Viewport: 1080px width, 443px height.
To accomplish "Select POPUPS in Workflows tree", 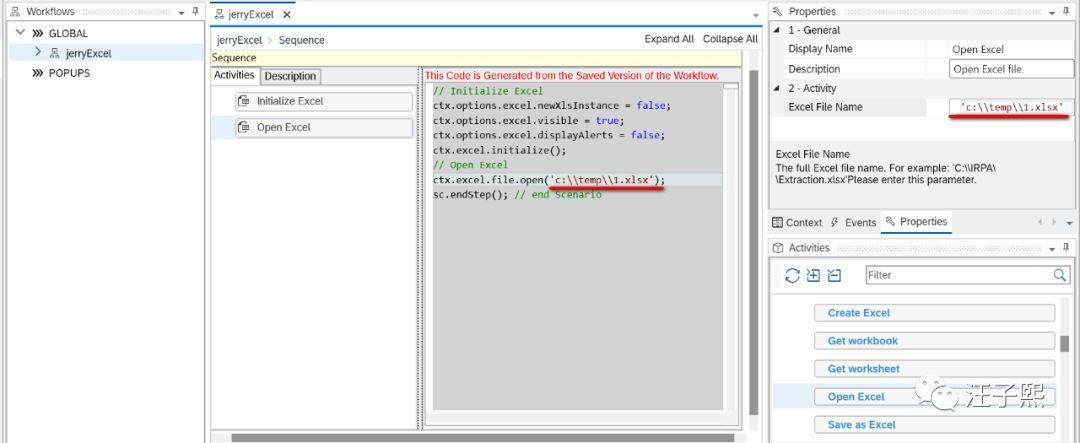I will point(69,73).
